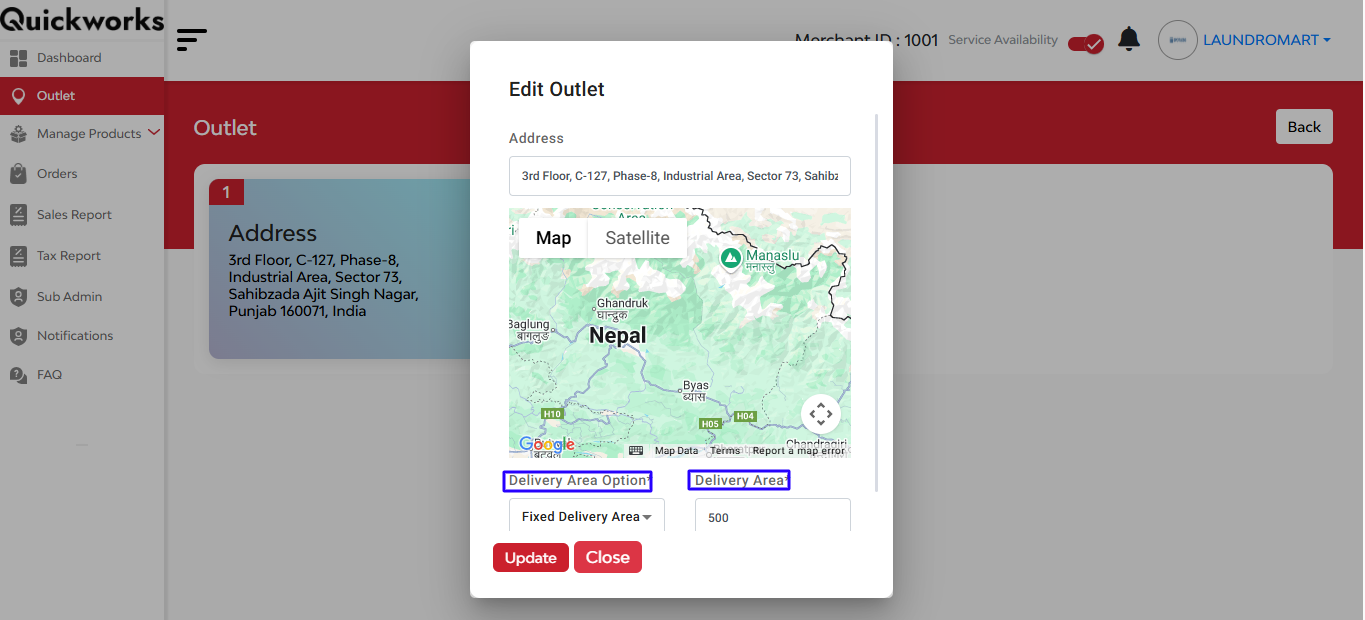Open the map Terms link
Image resolution: width=1365 pixels, height=620 pixels.
point(725,451)
